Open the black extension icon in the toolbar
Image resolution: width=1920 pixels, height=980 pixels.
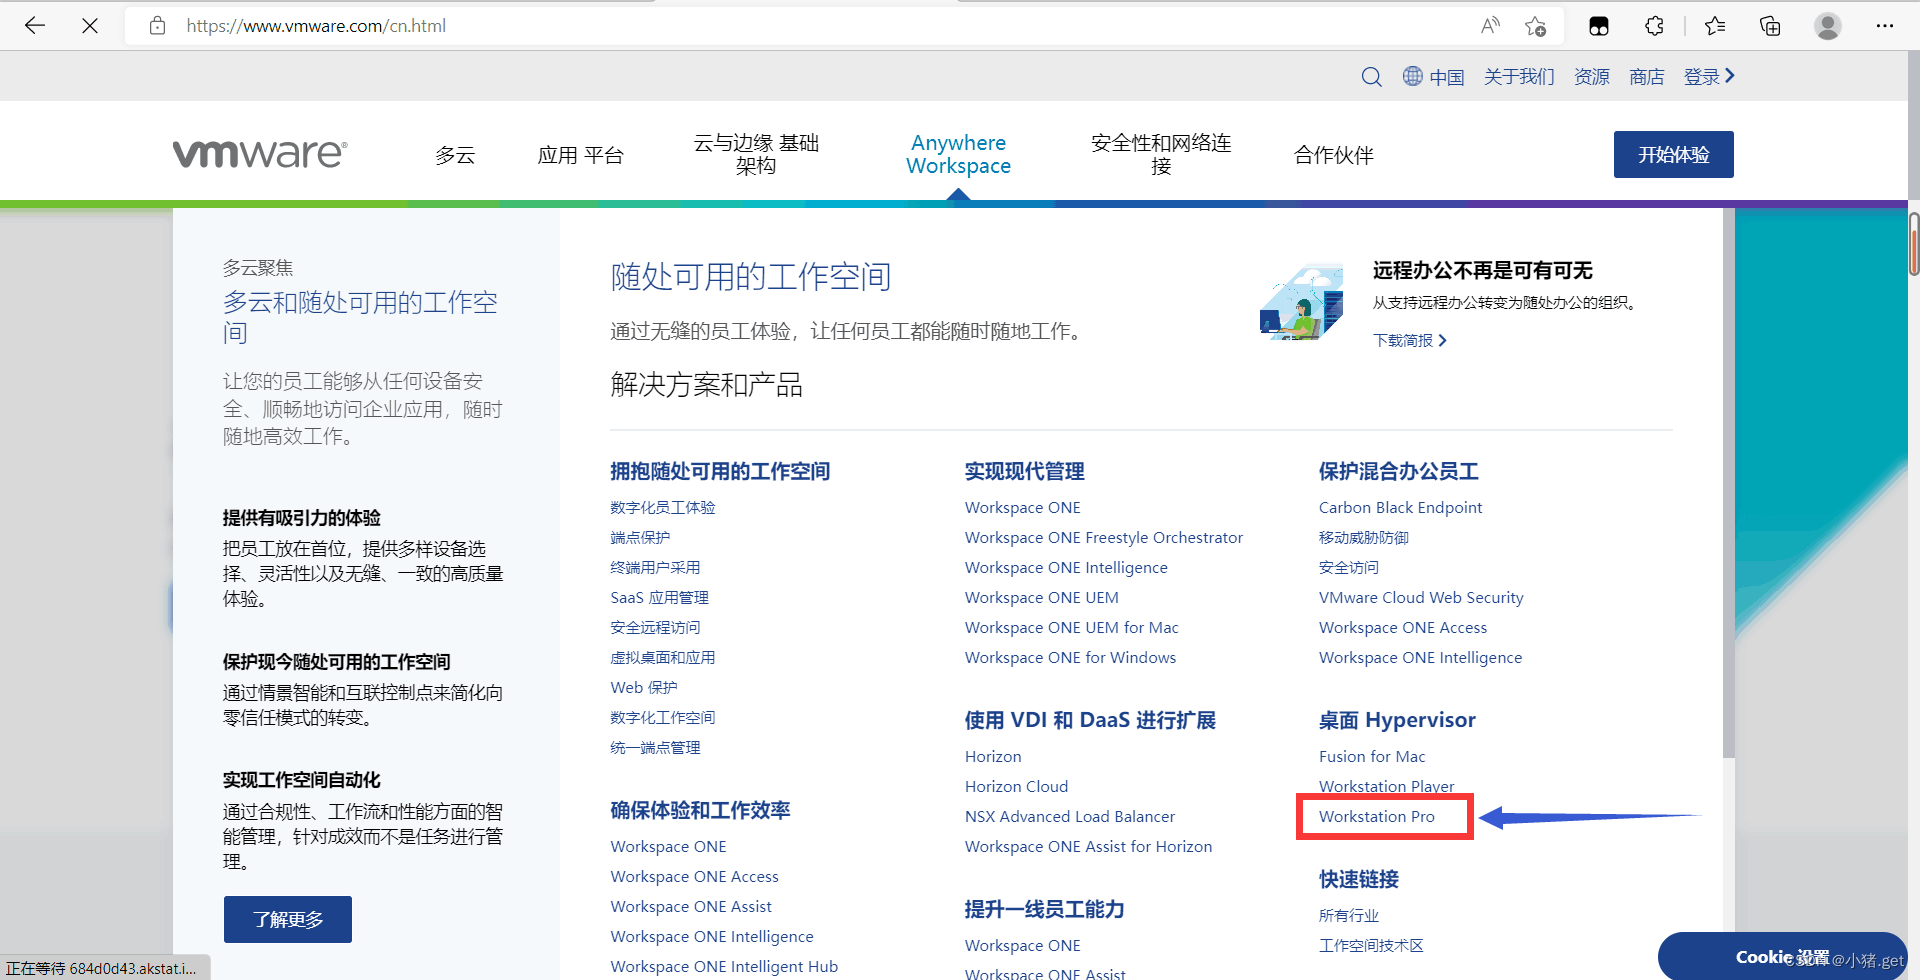(1599, 26)
